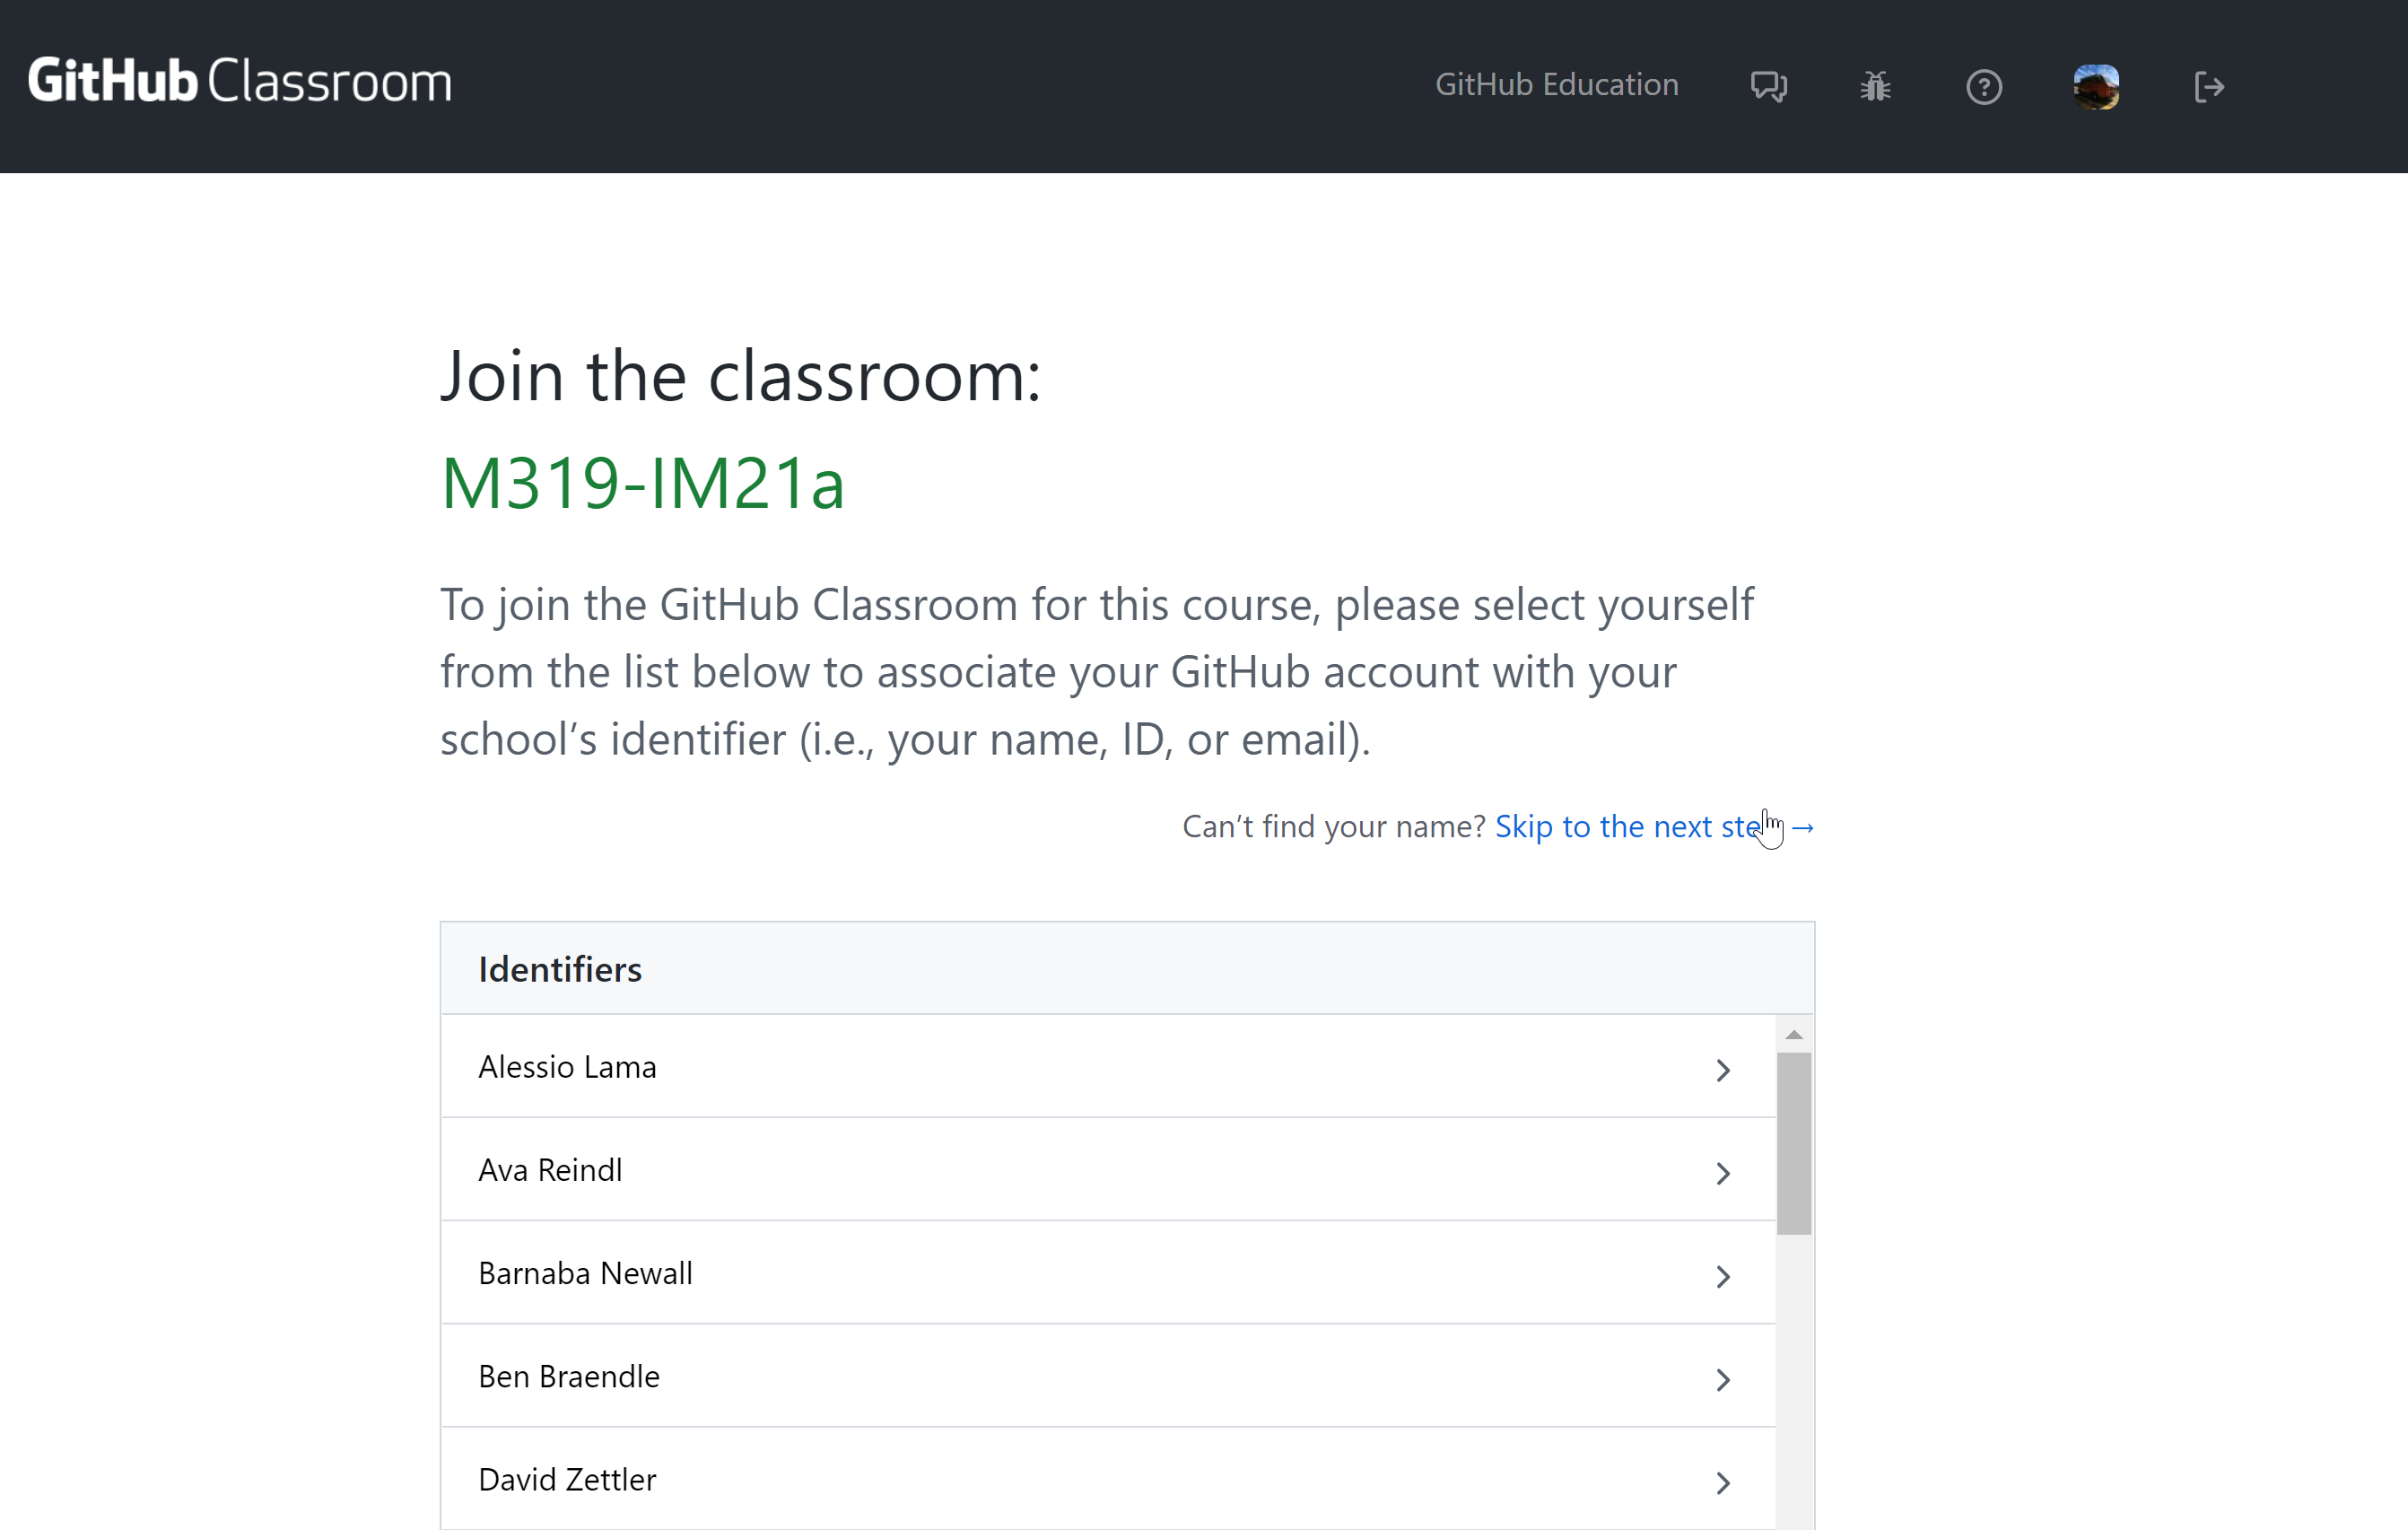Image resolution: width=2408 pixels, height=1530 pixels.
Task: Click the sign out icon
Action: click(x=2209, y=87)
